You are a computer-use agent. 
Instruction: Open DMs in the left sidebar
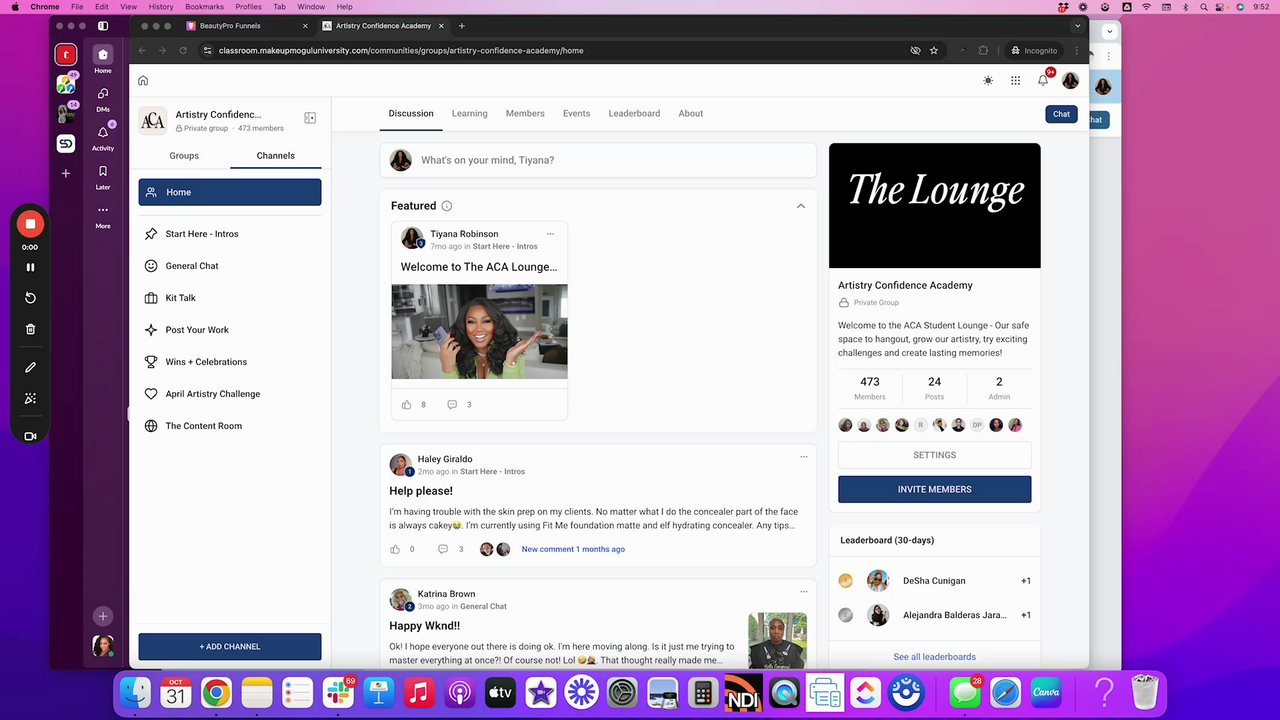pos(103,94)
